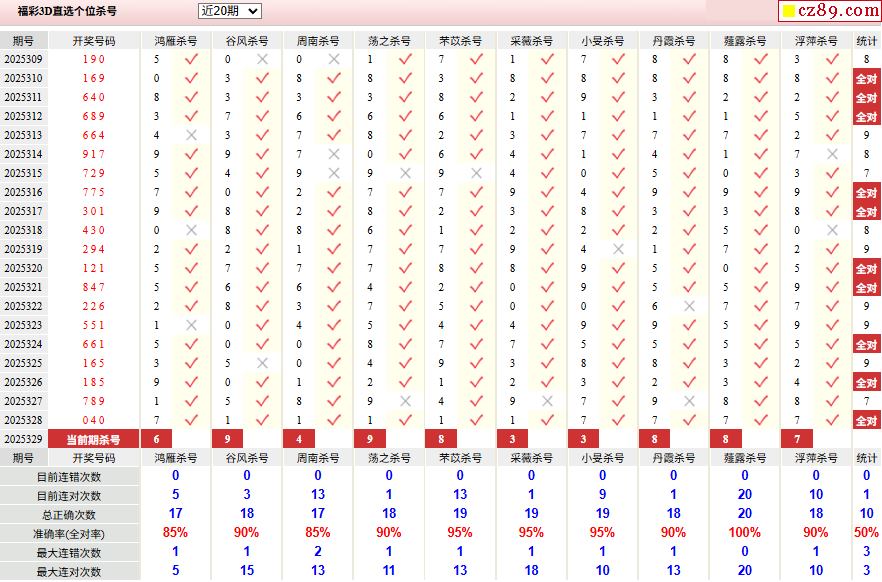Click the gray X for 周南杀号 in row 2025309
882x582 pixels.
[334, 59]
